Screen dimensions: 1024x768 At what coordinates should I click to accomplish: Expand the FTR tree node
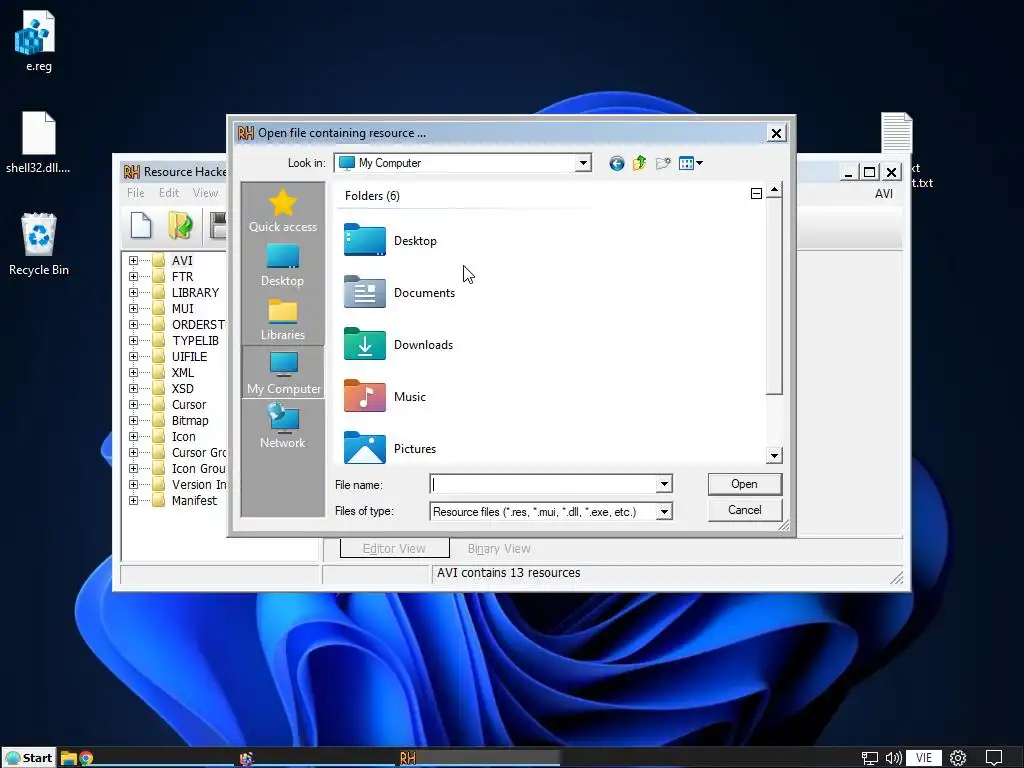pos(133,276)
